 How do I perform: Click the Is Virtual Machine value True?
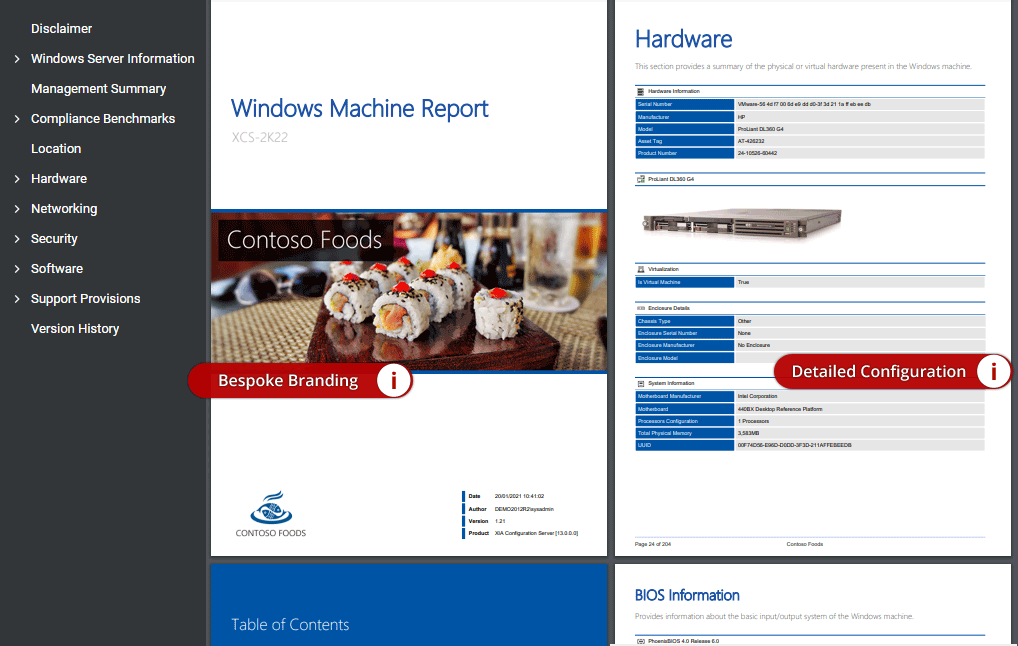(x=743, y=282)
